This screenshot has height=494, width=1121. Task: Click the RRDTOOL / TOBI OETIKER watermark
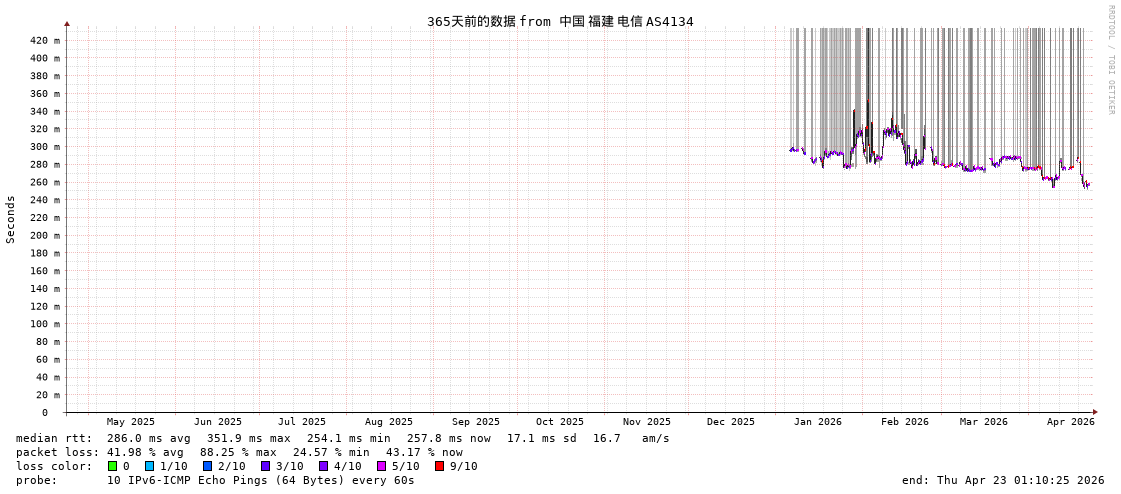1110,60
